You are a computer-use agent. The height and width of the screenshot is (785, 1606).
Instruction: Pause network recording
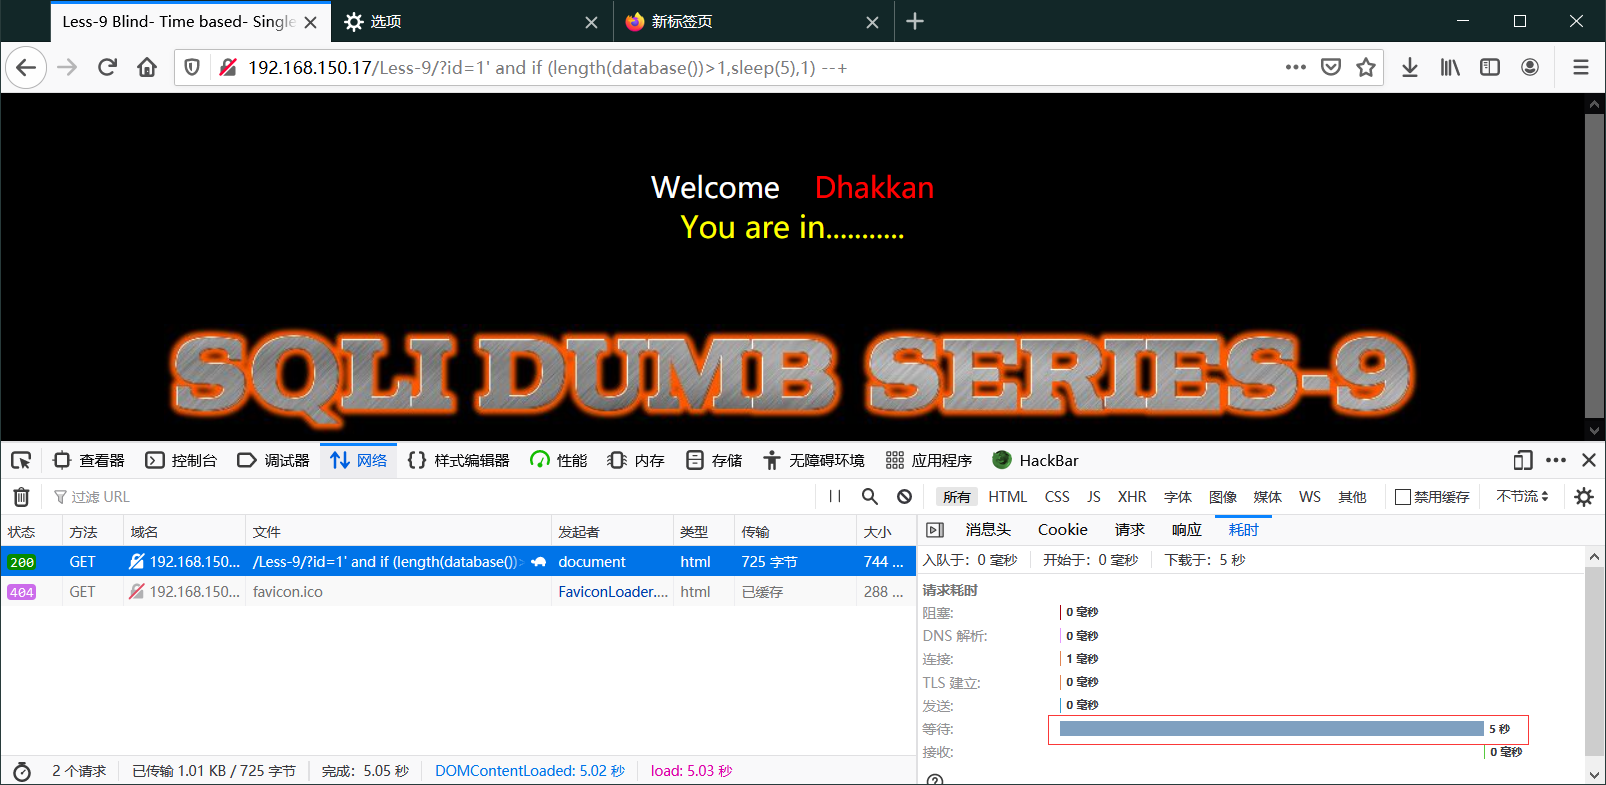click(x=835, y=497)
